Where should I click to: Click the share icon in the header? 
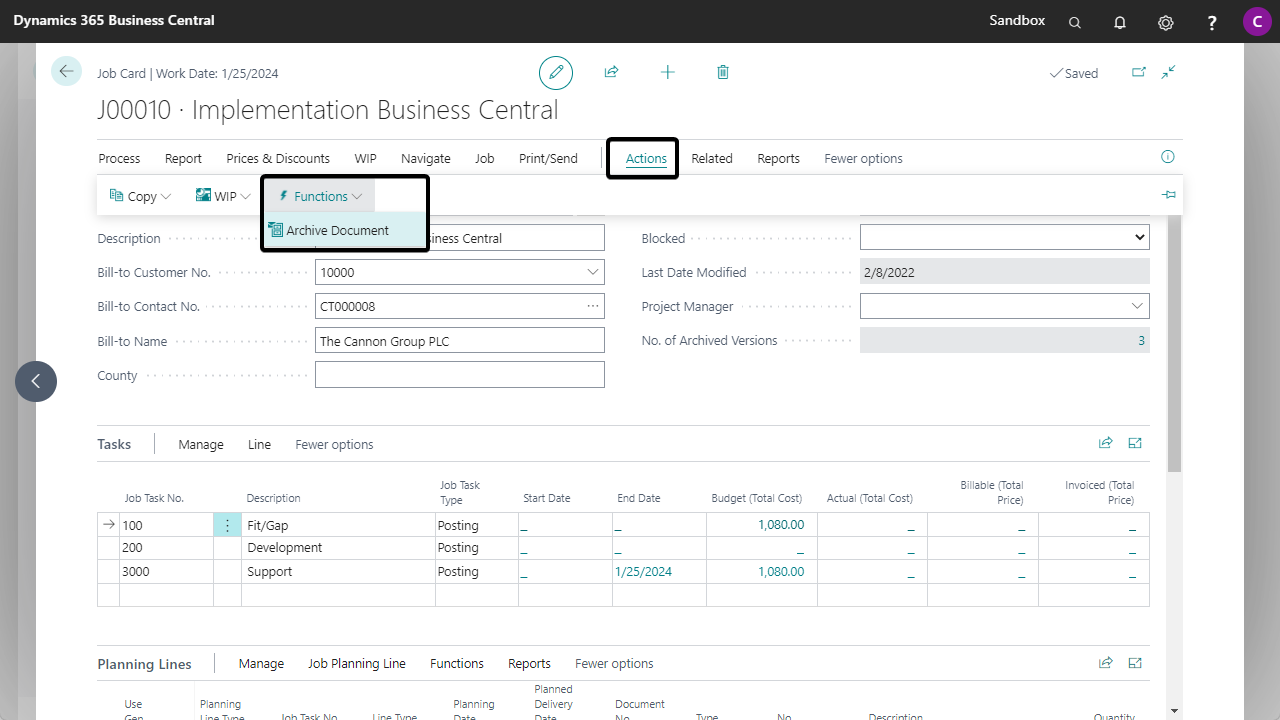[x=611, y=72]
